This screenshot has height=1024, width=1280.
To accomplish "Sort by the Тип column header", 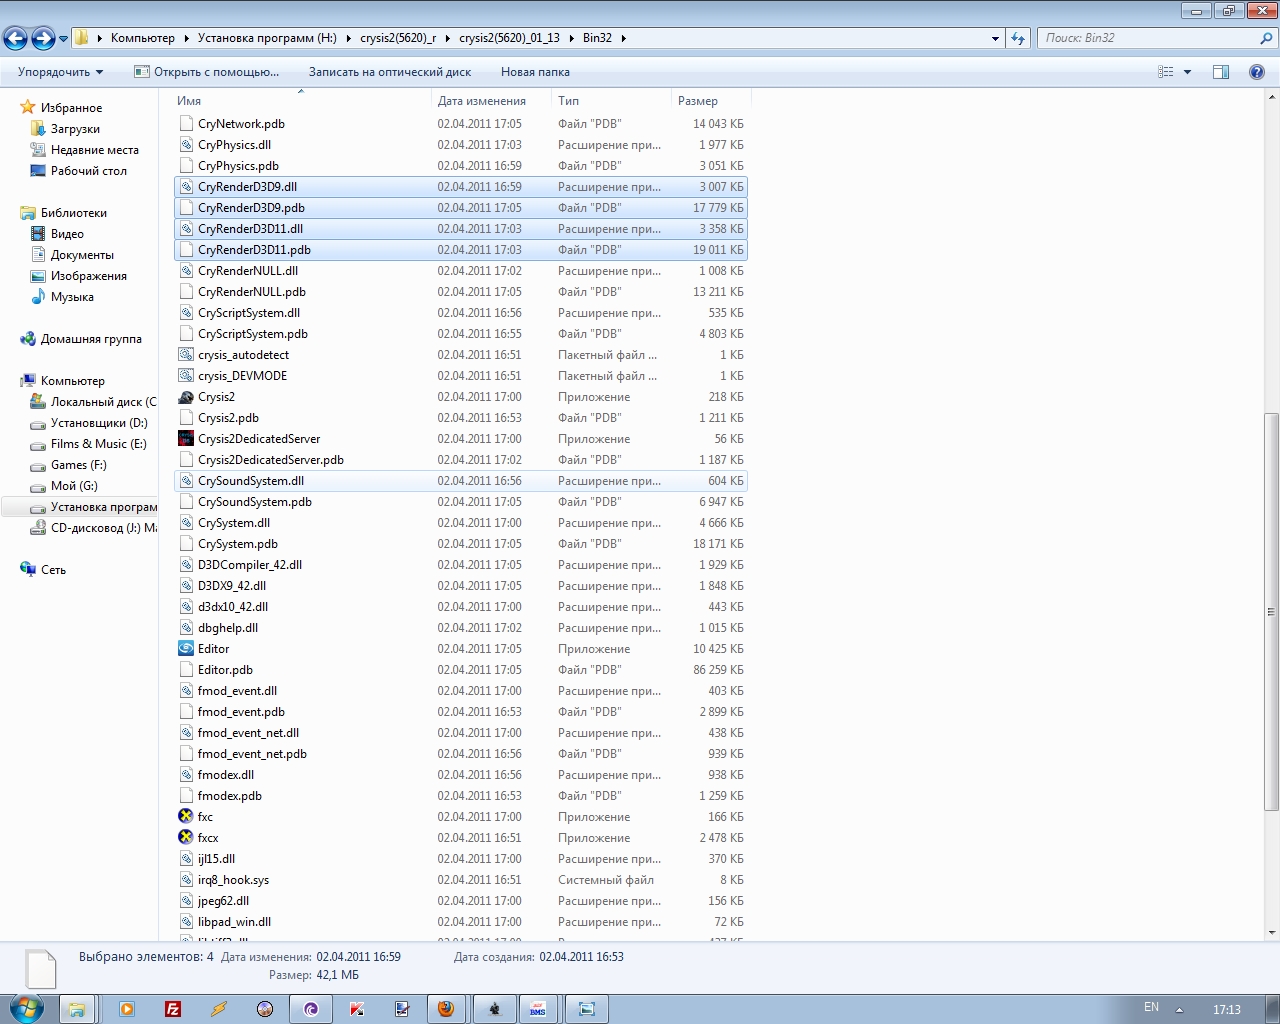I will click(612, 101).
